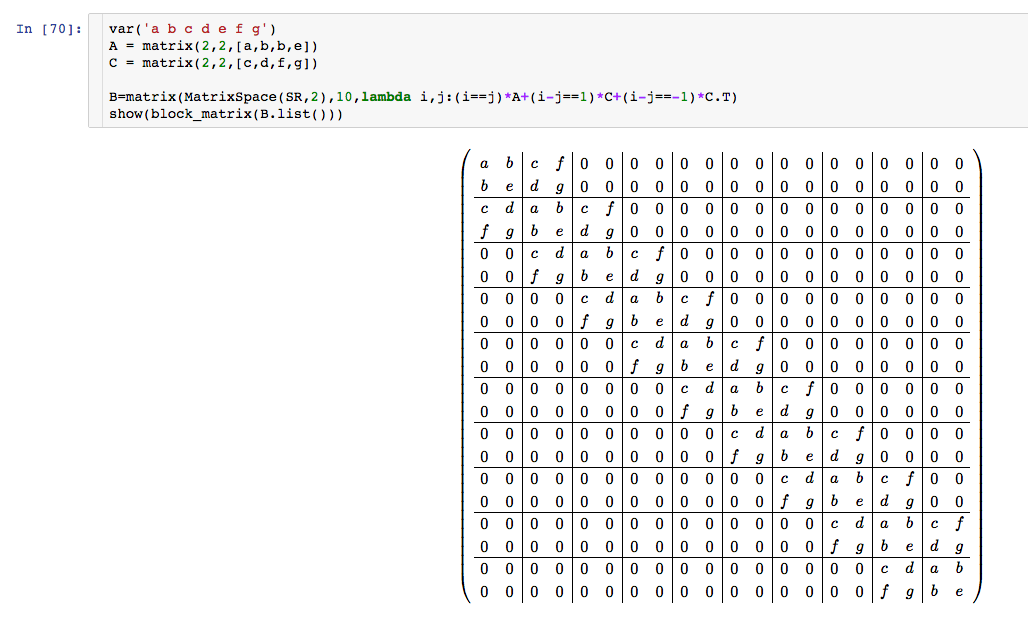Screen dimensions: 1028x617
Task: Click the 'a b c d e f g' string
Action: click(196, 29)
